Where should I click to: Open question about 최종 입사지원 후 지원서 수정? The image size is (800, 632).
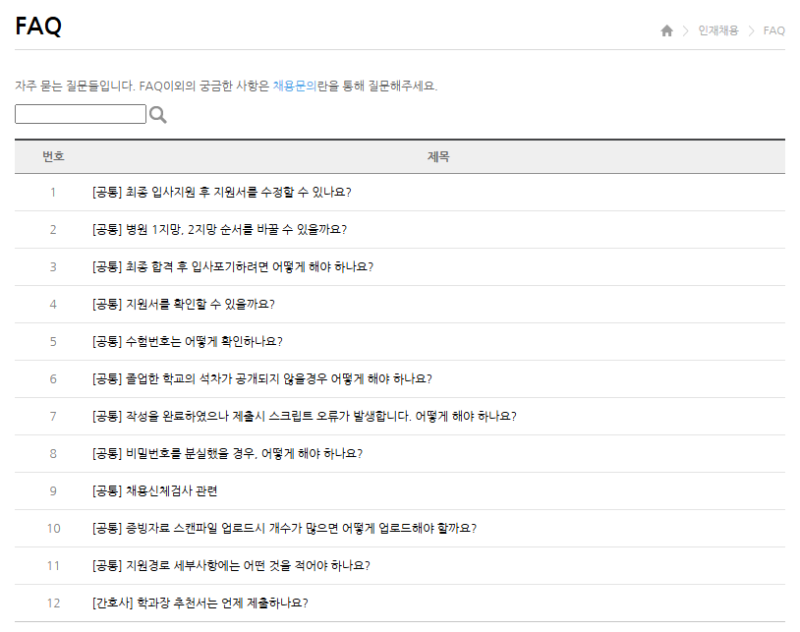pyautogui.click(x=221, y=192)
